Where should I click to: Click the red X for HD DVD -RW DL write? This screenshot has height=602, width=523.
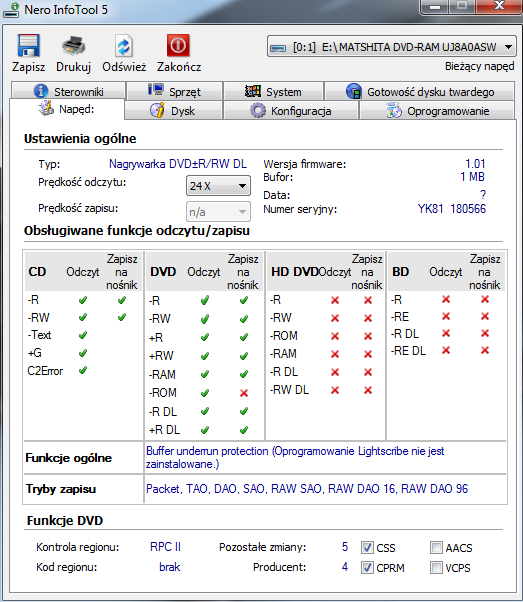pyautogui.click(x=368, y=390)
